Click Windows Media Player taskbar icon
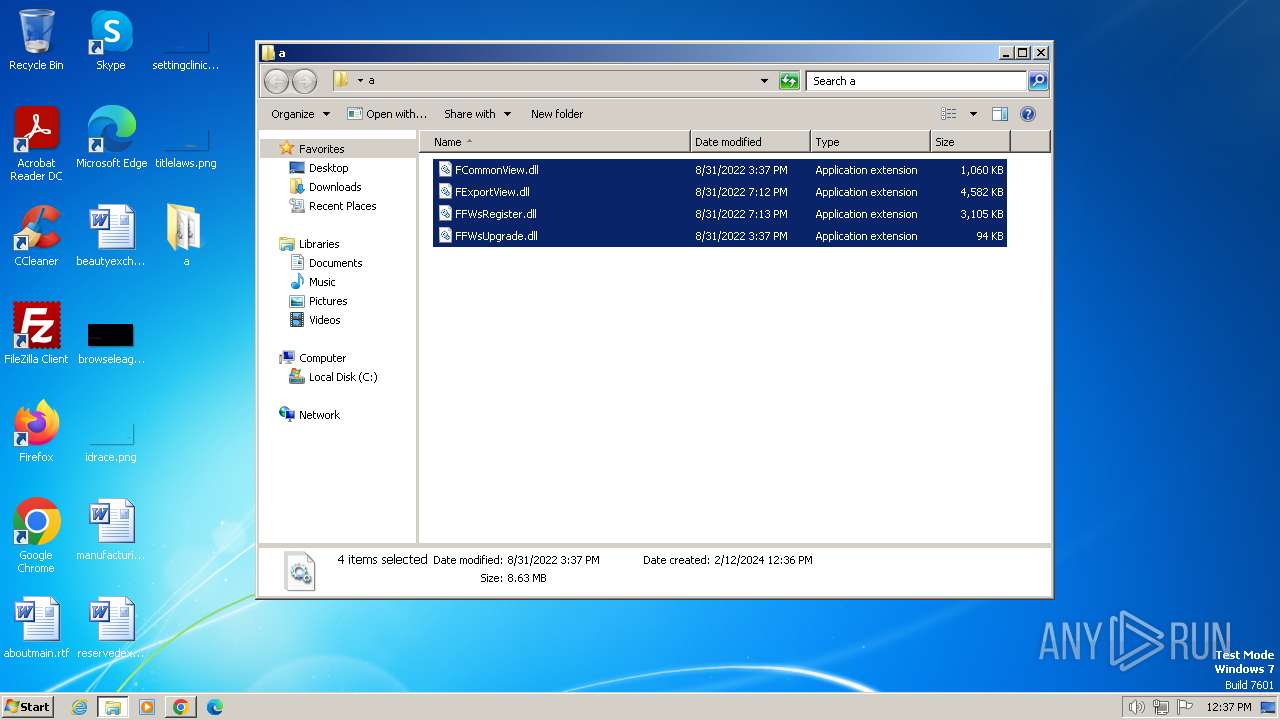Screen dimensions: 1280x720 (146, 707)
